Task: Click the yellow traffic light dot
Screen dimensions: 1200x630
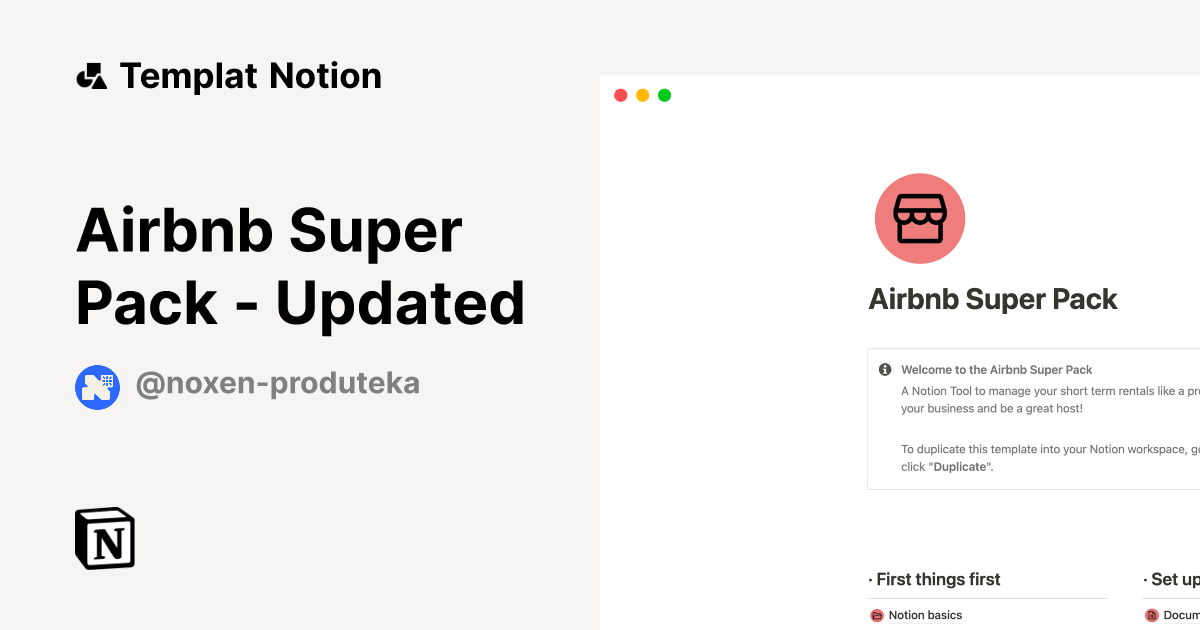Action: [x=642, y=94]
